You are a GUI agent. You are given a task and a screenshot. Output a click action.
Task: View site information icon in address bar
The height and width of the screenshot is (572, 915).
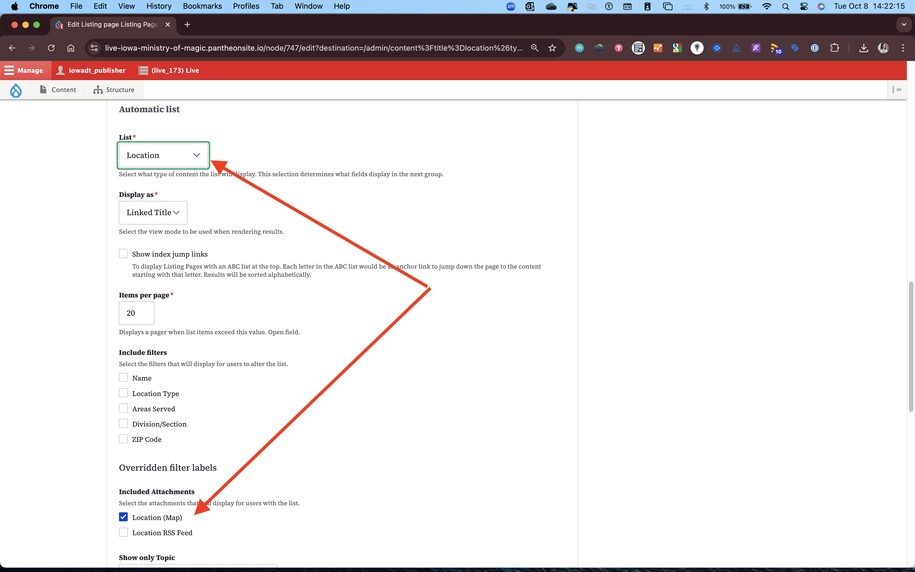coord(94,48)
